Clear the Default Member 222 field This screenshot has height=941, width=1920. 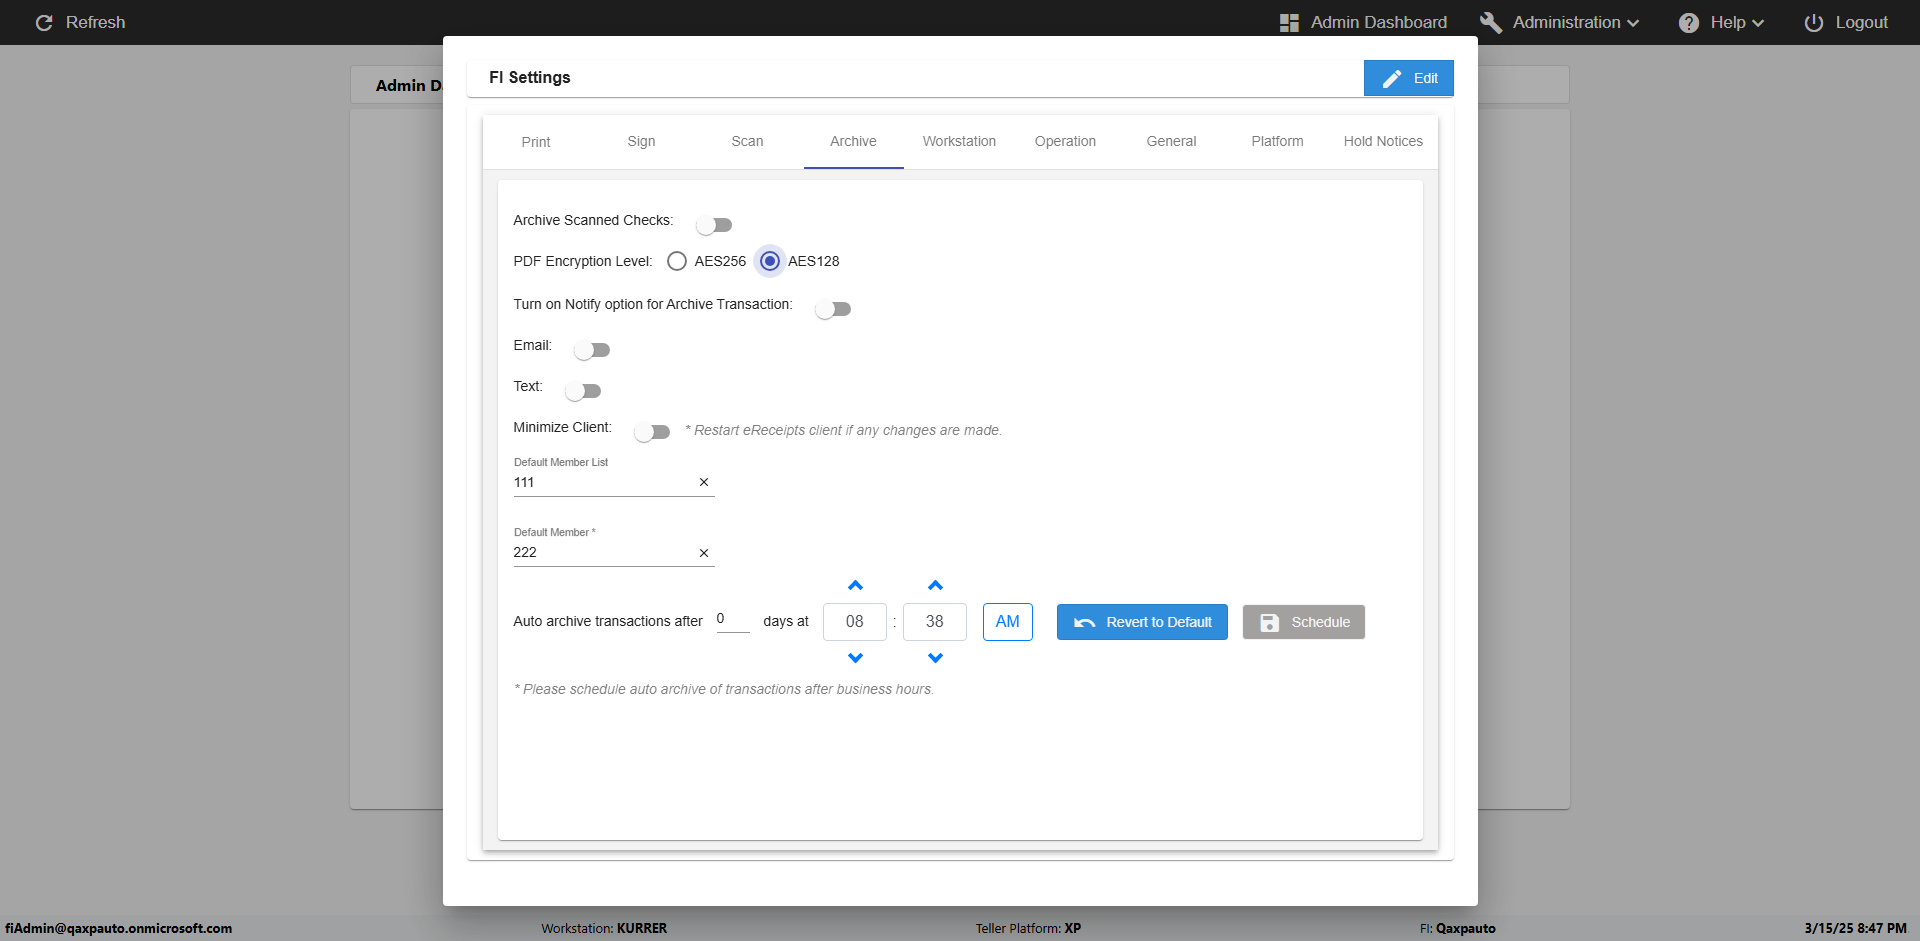coord(704,553)
